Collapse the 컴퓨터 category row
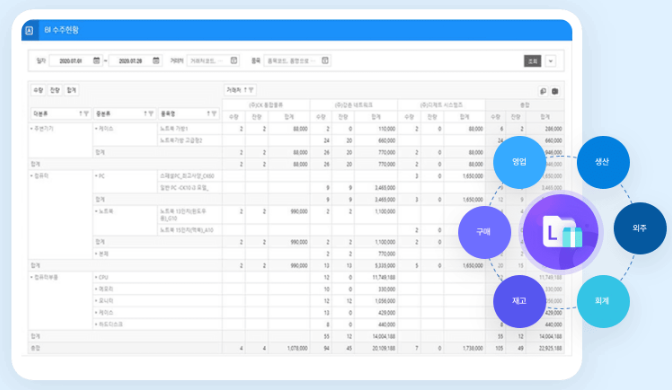This screenshot has width=672, height=390. (32, 176)
